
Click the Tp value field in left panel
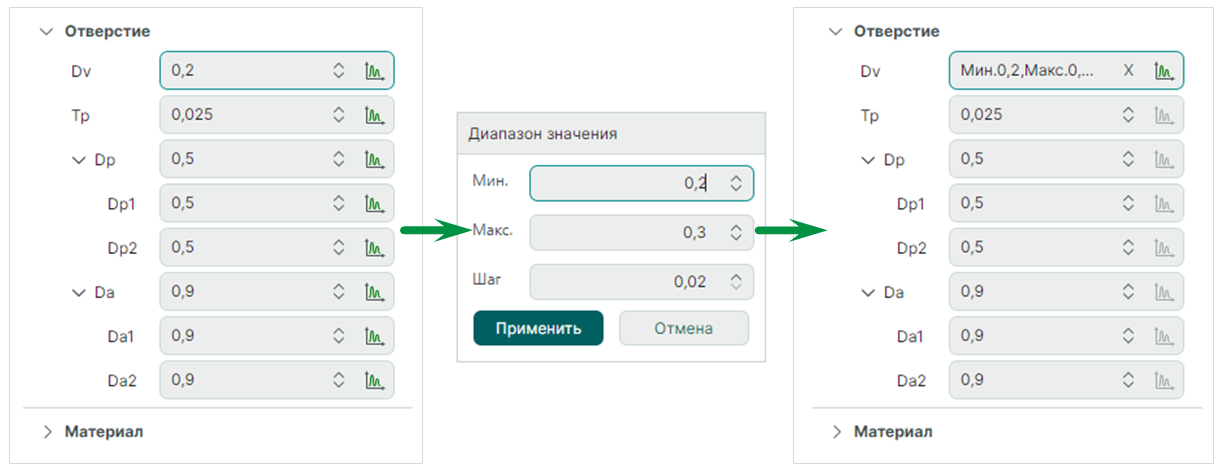tap(245, 115)
